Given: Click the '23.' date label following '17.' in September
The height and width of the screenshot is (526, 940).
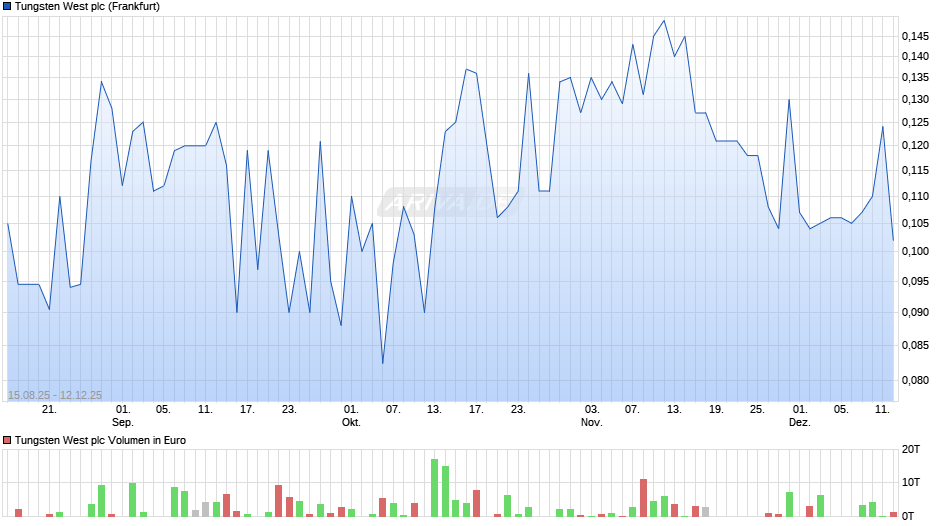Looking at the screenshot, I should [289, 410].
